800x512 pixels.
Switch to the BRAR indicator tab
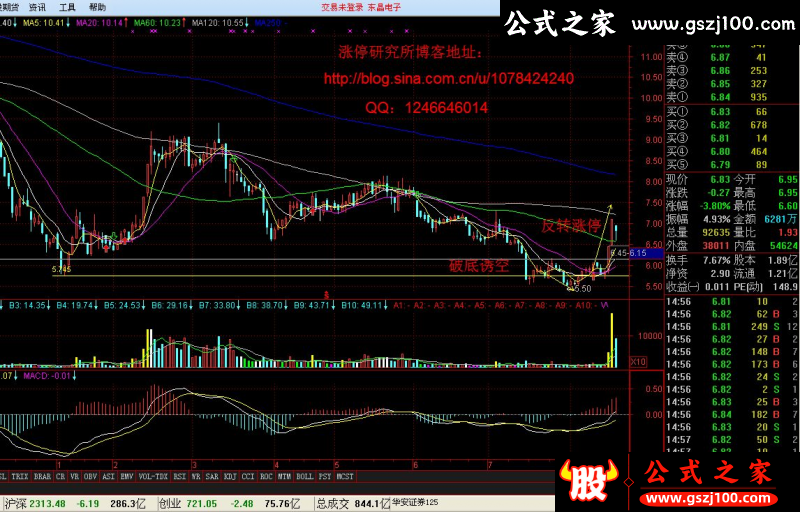tap(42, 476)
